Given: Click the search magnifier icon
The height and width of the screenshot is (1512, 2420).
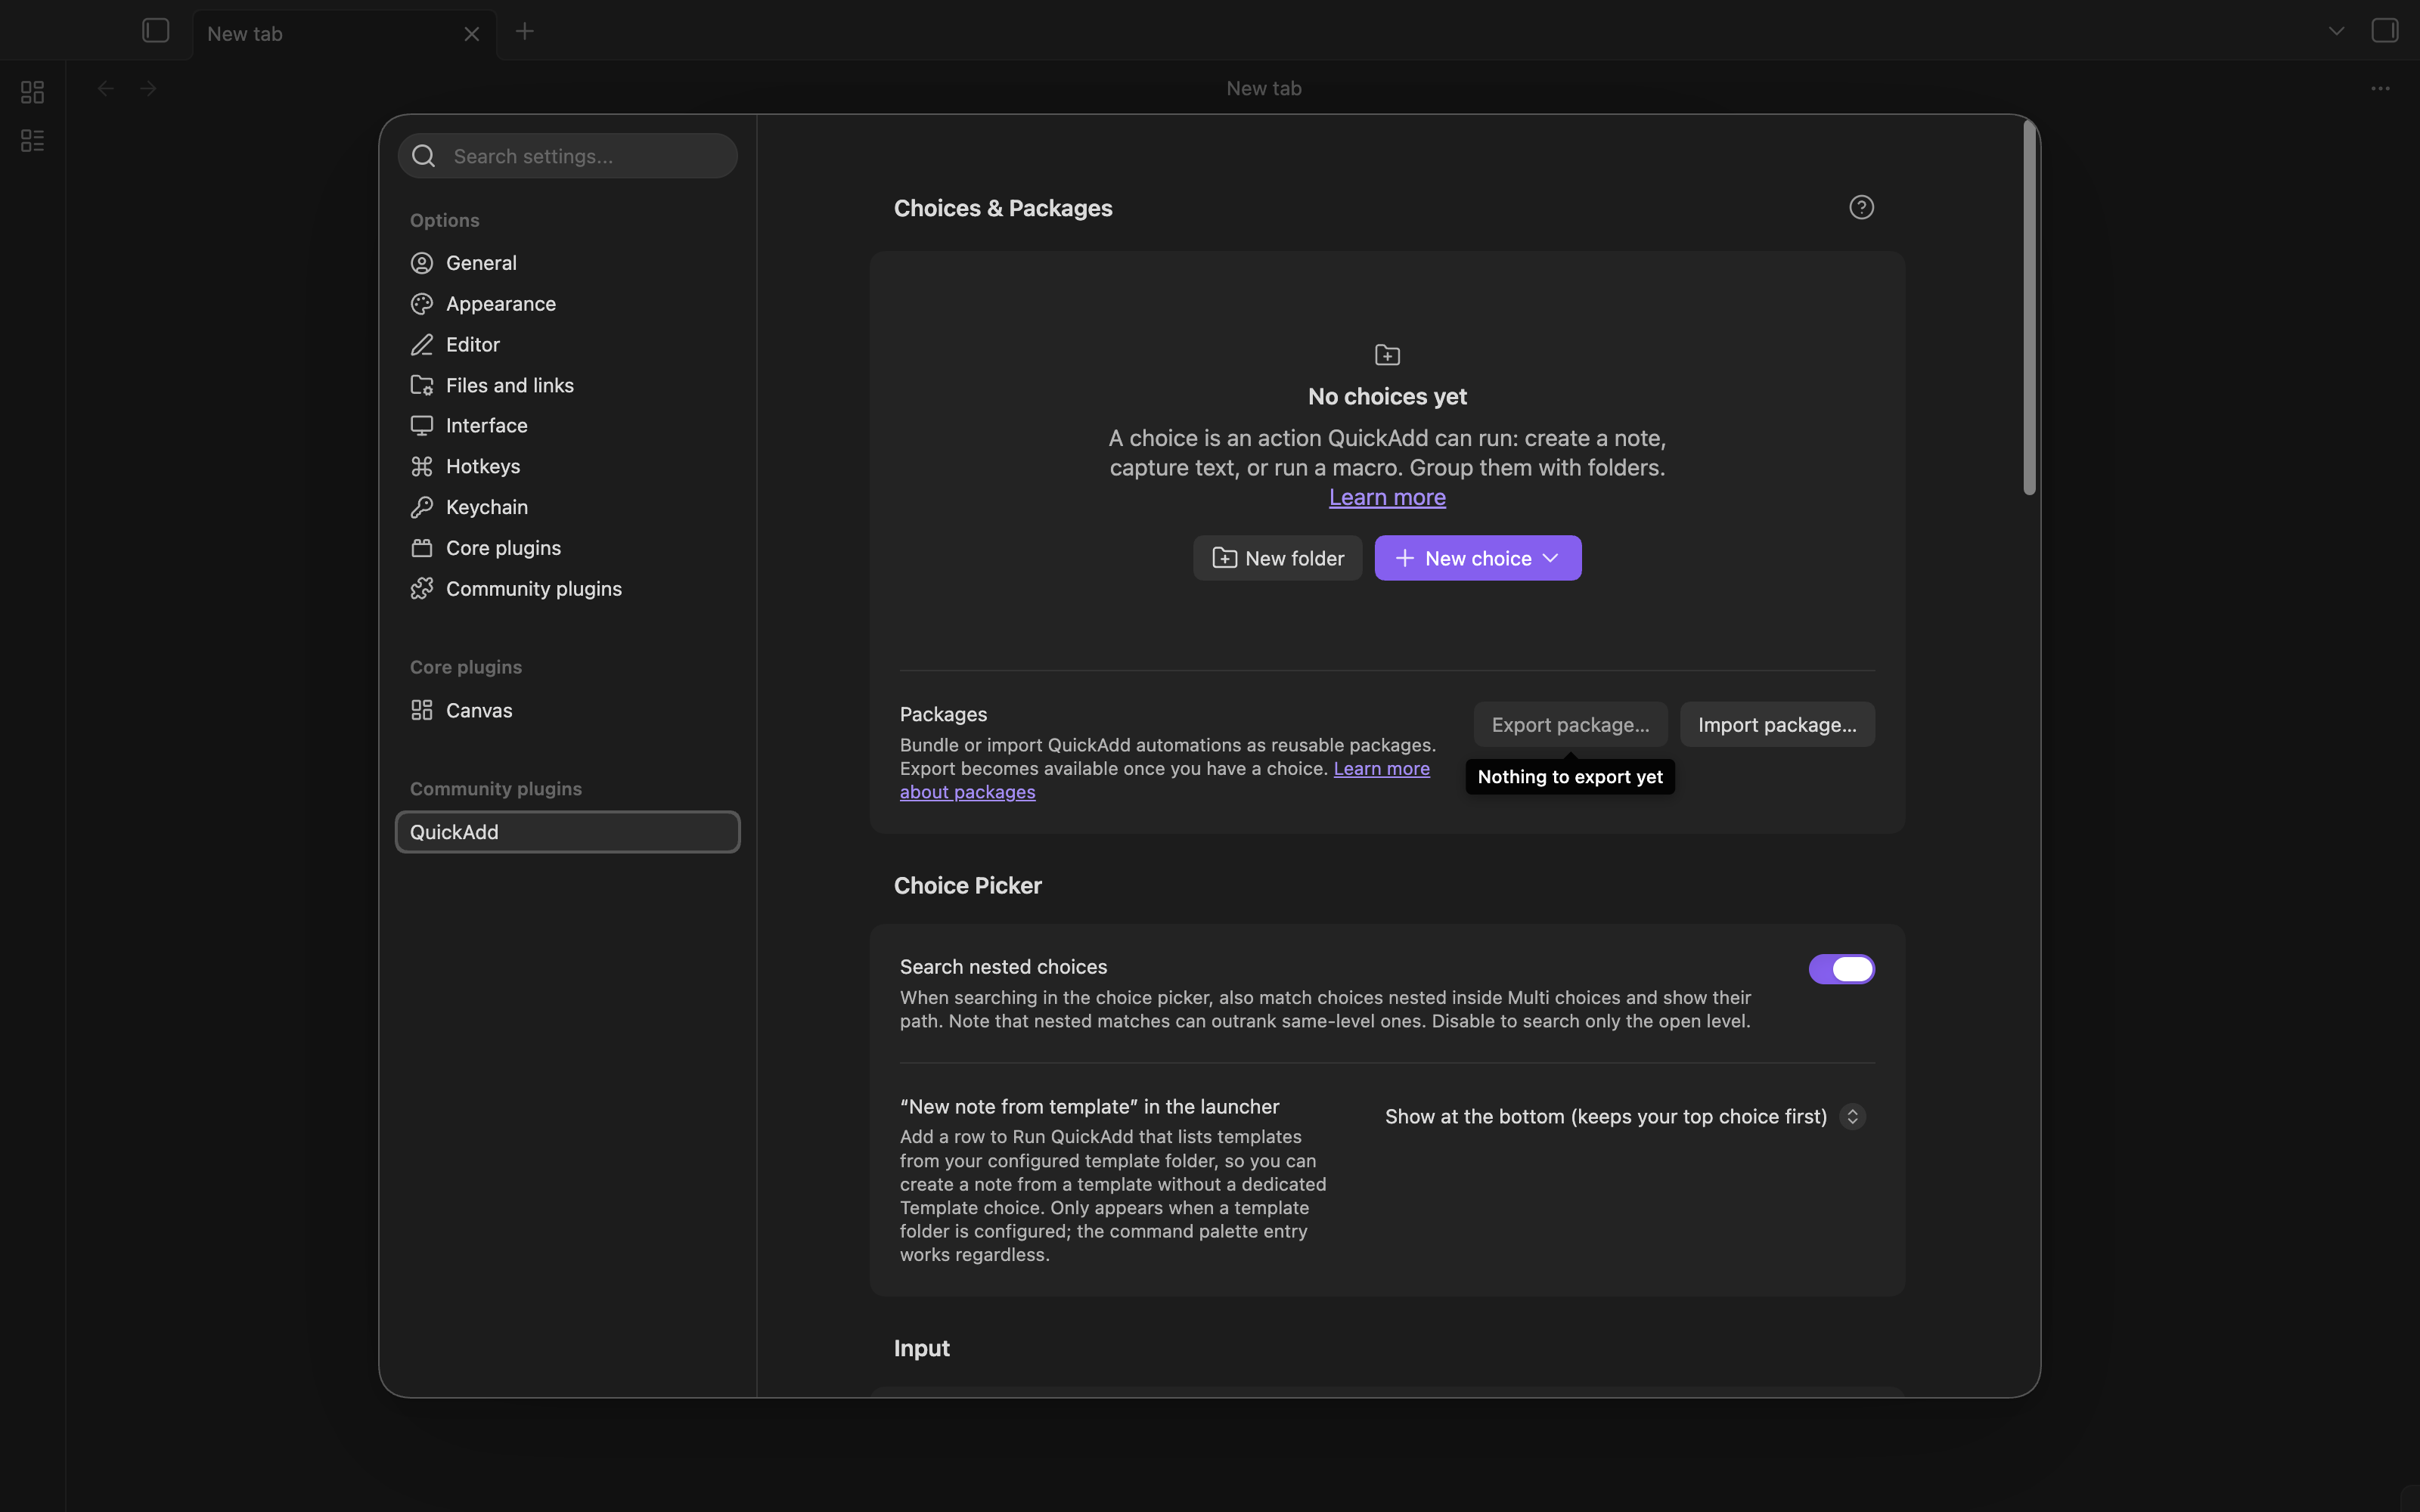Looking at the screenshot, I should 424,156.
